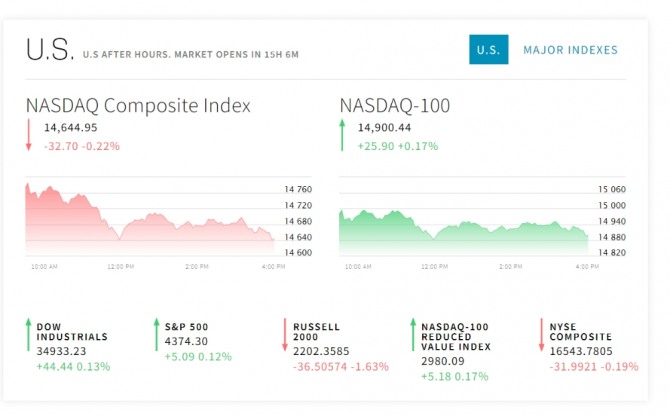
Task: Open the Russell 2000 index link
Action: [316, 332]
